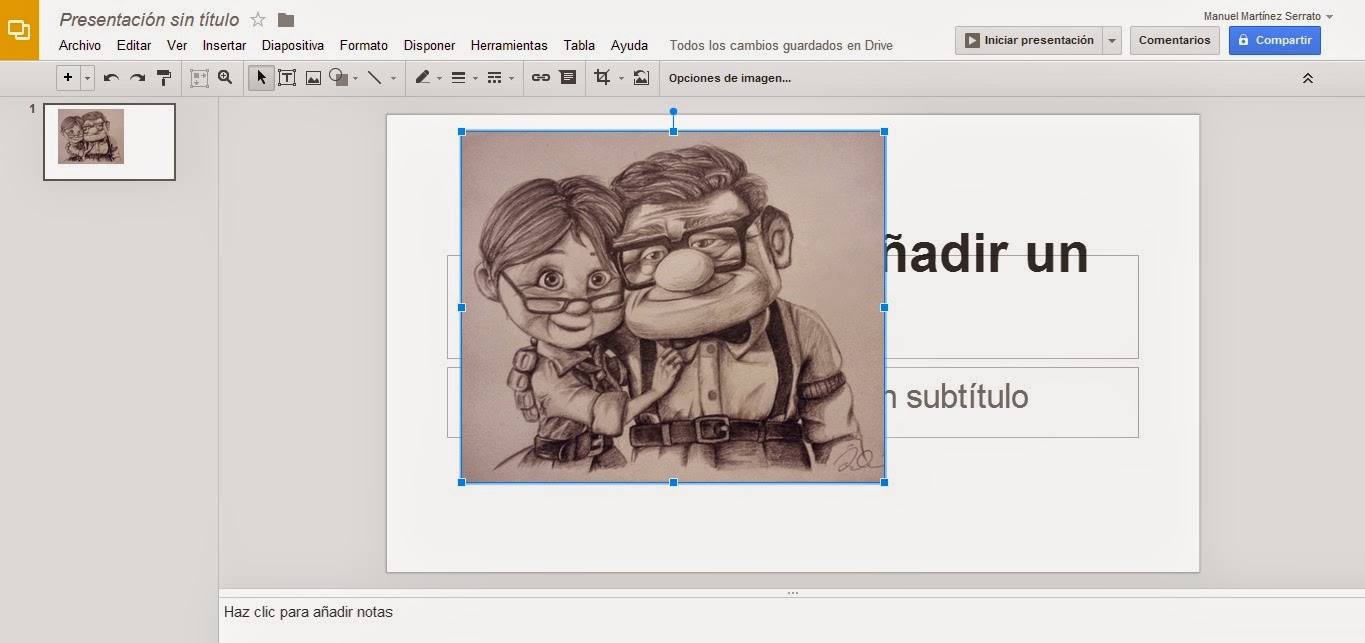Open the Diapositiva menu

pos(293,45)
